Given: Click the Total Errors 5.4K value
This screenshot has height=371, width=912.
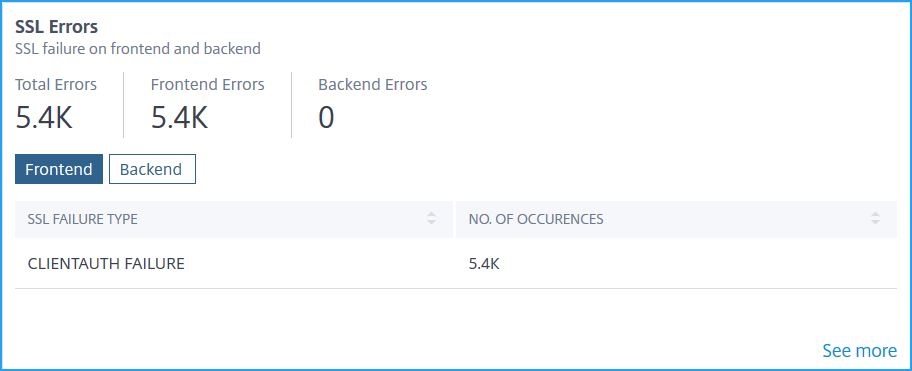Looking at the screenshot, I should tap(44, 117).
